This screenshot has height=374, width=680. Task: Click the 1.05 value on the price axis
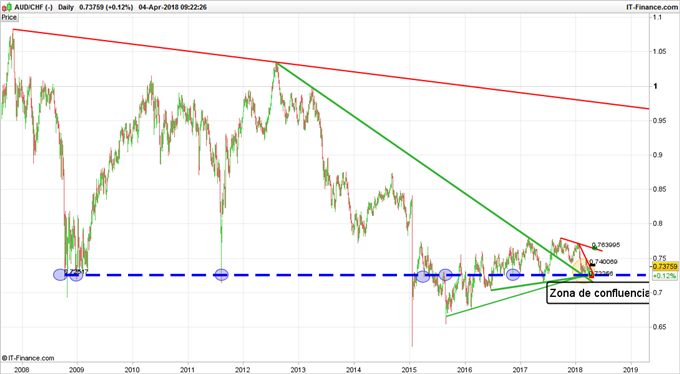coord(659,52)
